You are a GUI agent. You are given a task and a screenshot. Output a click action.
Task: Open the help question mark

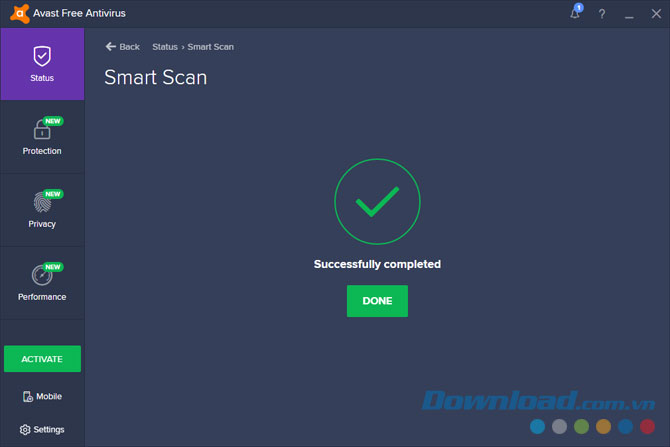tap(602, 14)
